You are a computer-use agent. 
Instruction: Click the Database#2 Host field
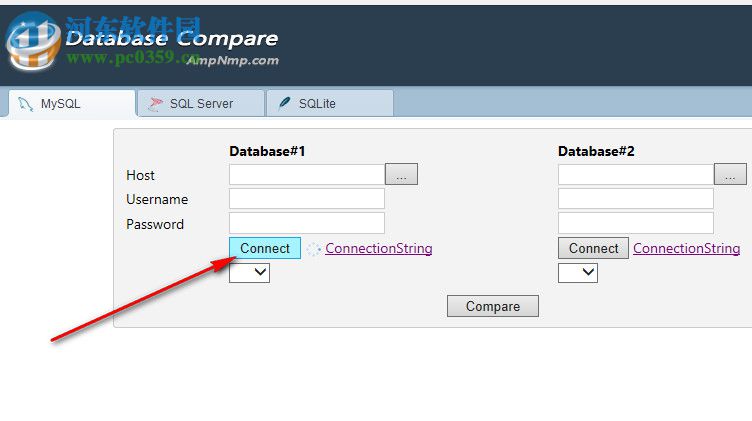click(x=635, y=175)
